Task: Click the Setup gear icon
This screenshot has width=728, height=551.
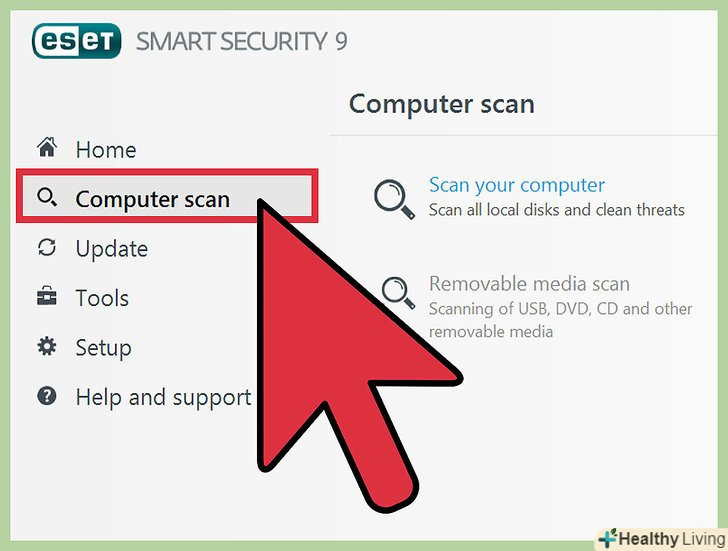Action: pyautogui.click(x=47, y=346)
